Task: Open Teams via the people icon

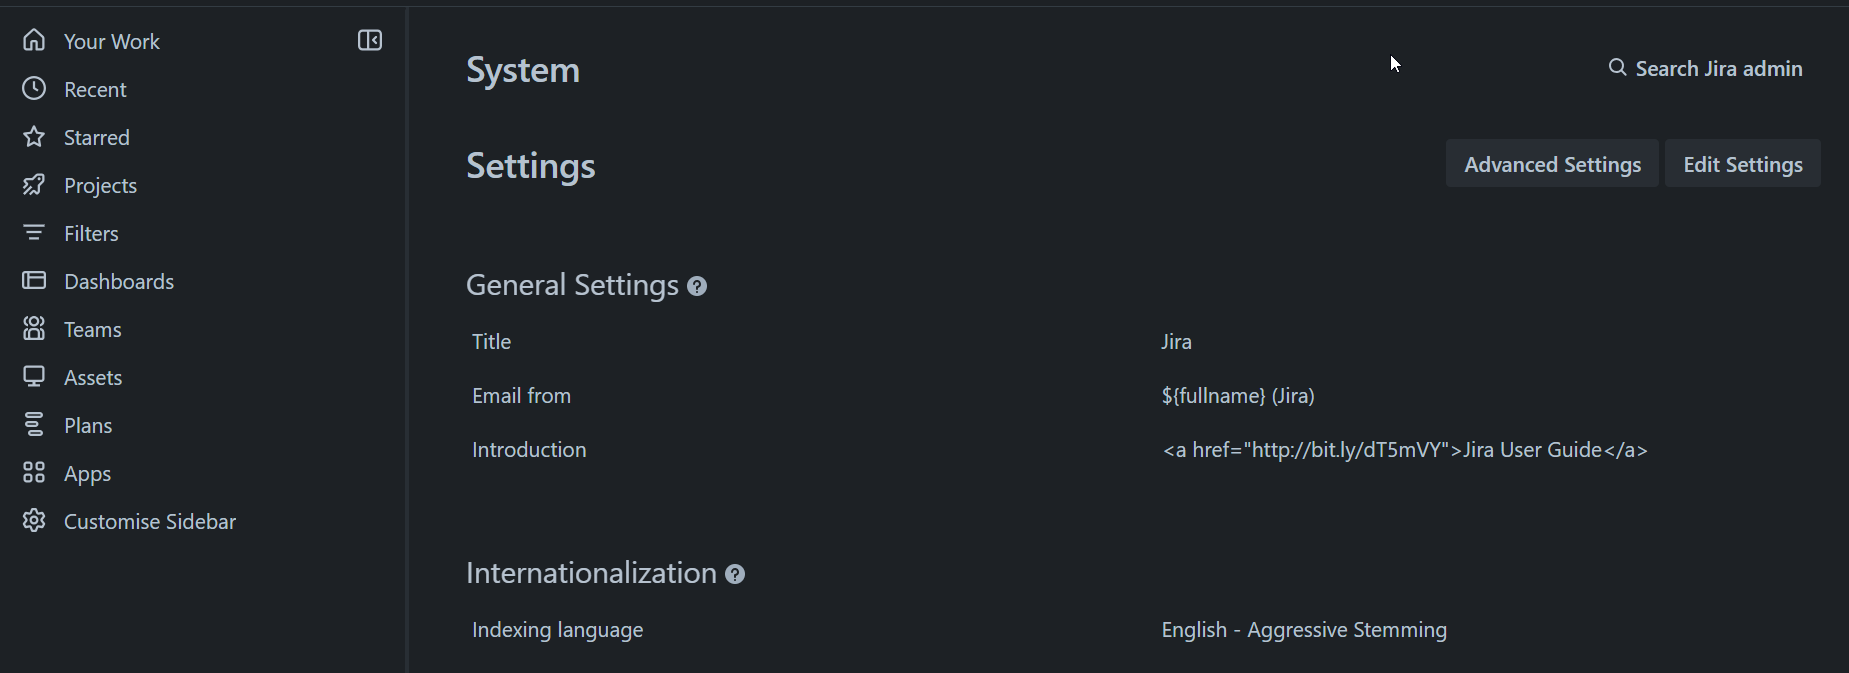Action: [x=33, y=328]
